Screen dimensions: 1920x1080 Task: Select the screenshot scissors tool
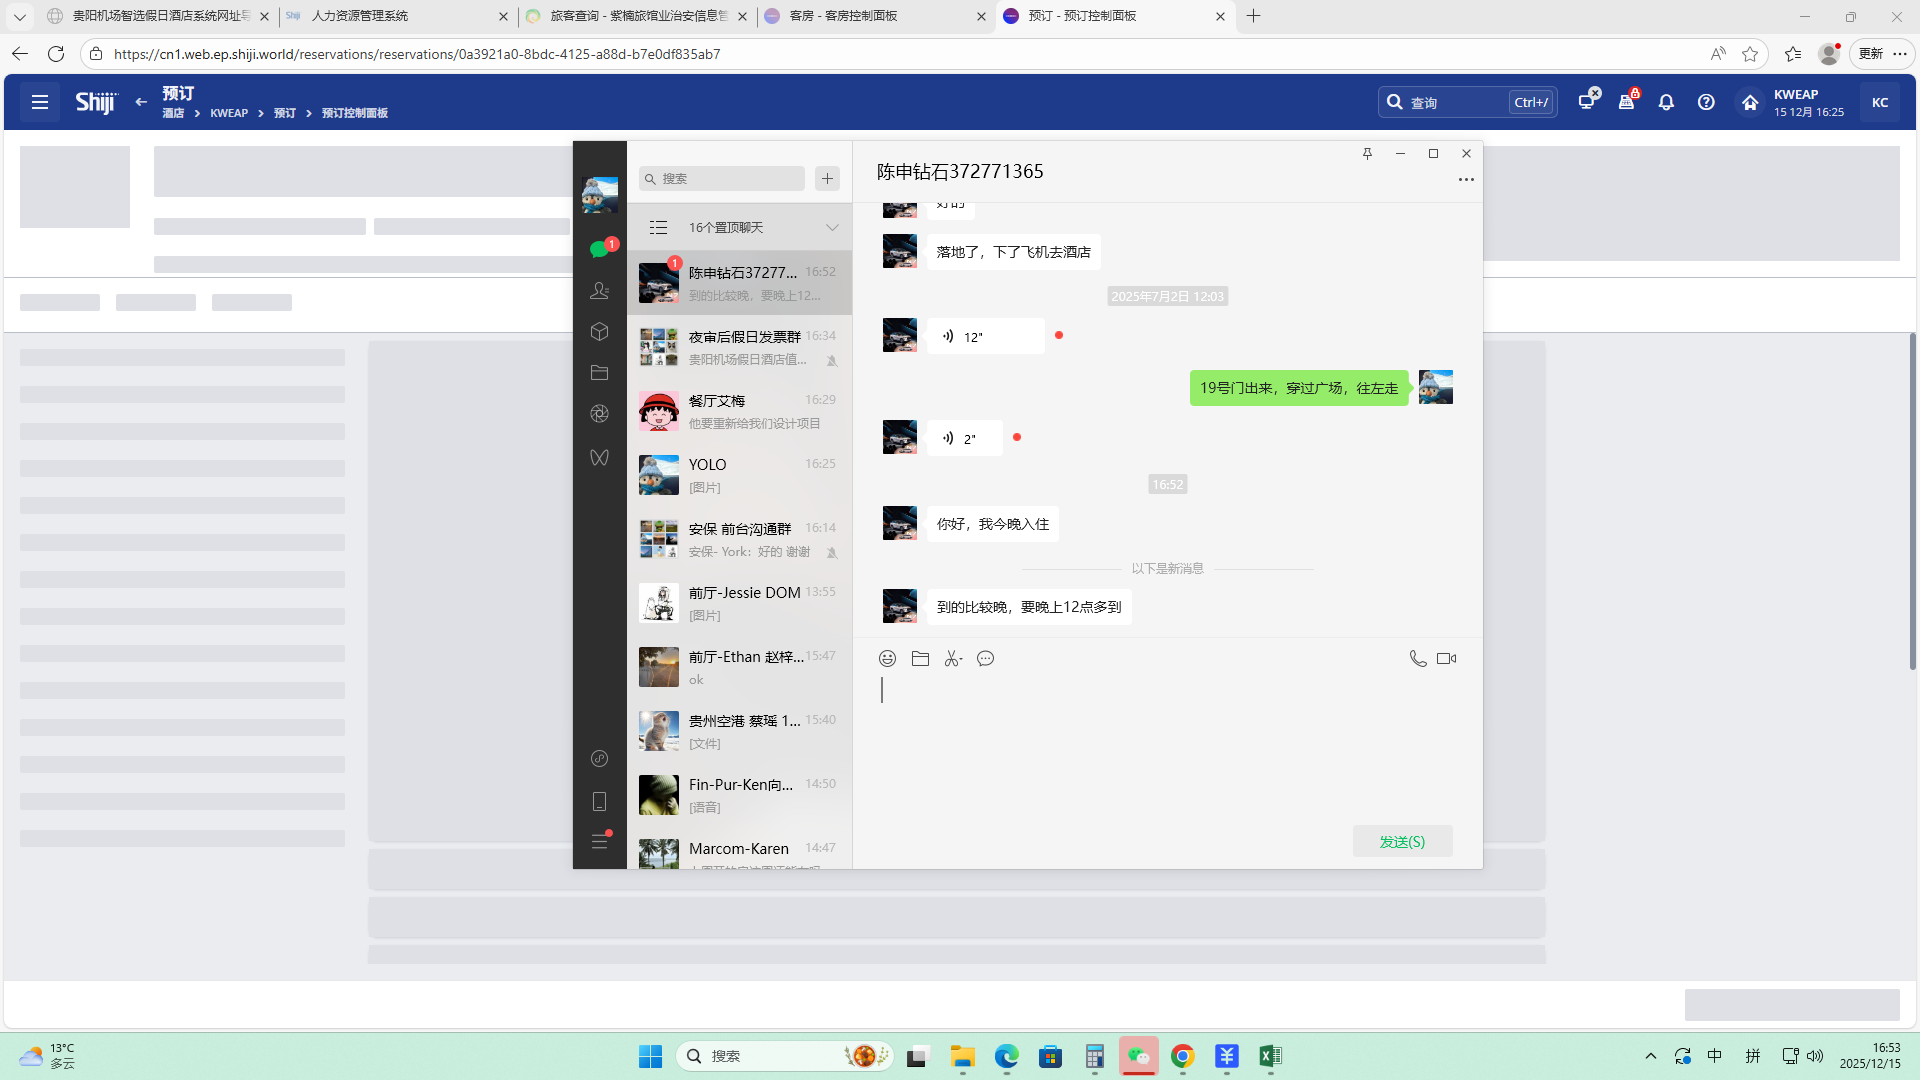952,659
